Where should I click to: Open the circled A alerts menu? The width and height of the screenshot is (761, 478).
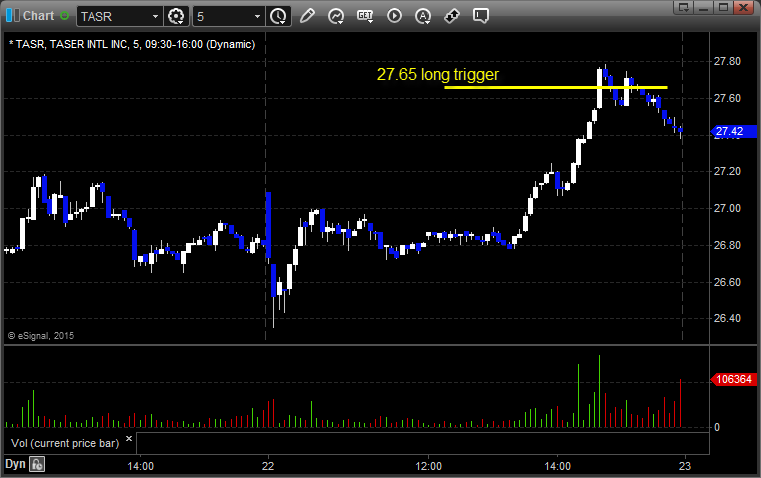[423, 16]
